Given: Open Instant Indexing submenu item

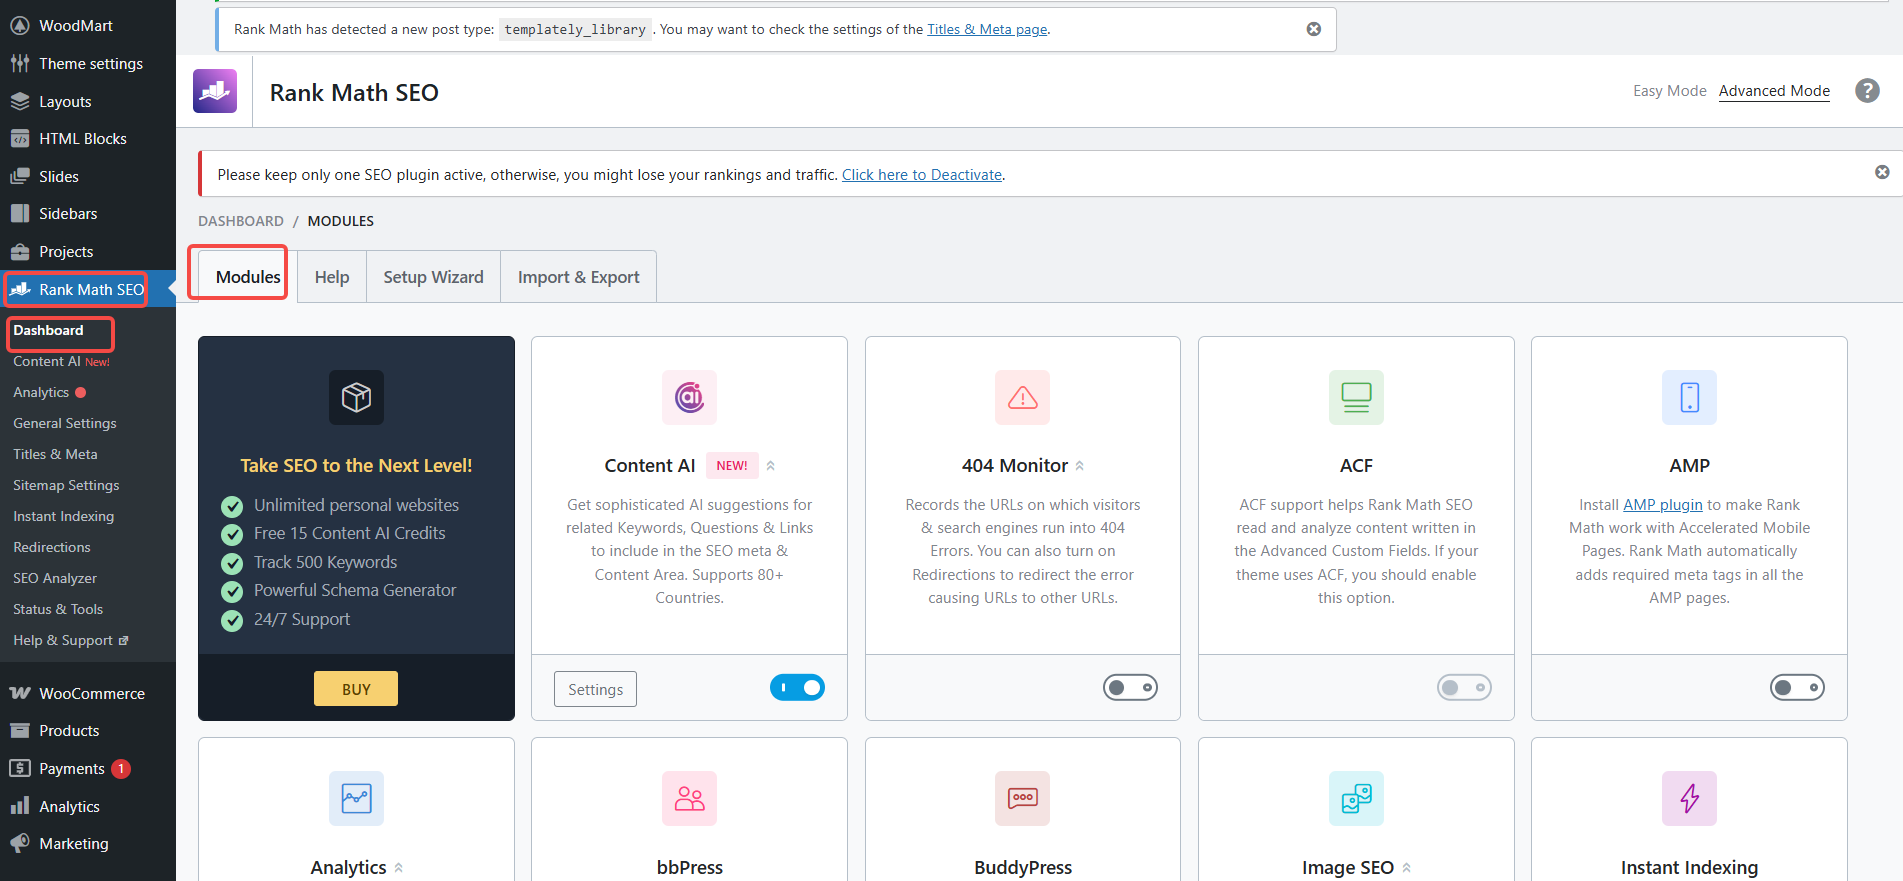Looking at the screenshot, I should [x=63, y=516].
